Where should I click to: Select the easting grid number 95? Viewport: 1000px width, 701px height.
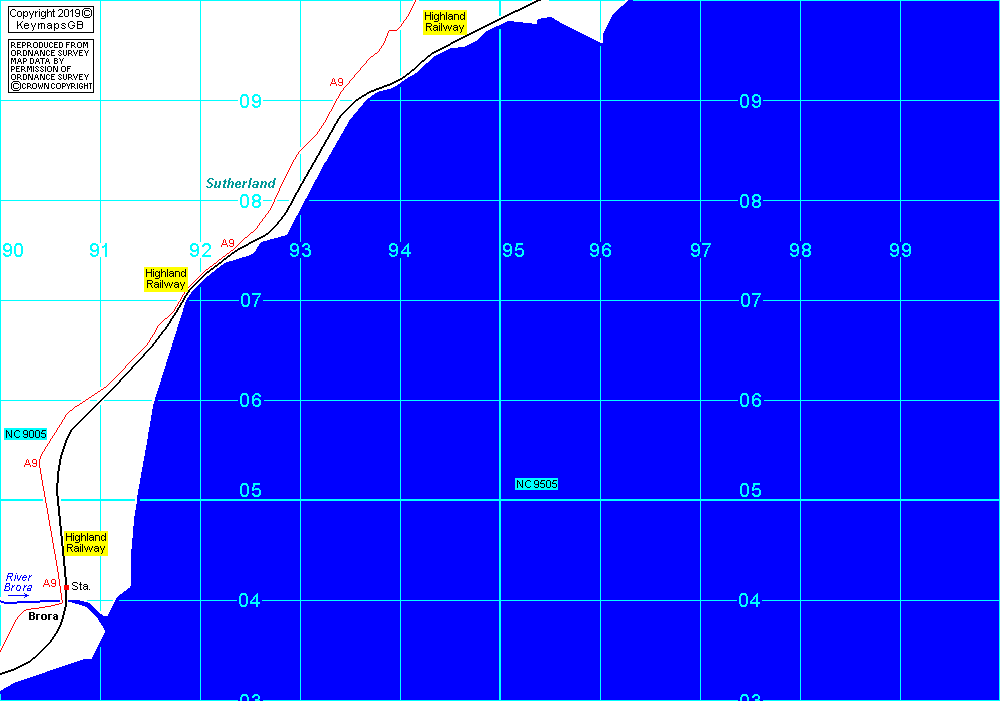tap(513, 251)
